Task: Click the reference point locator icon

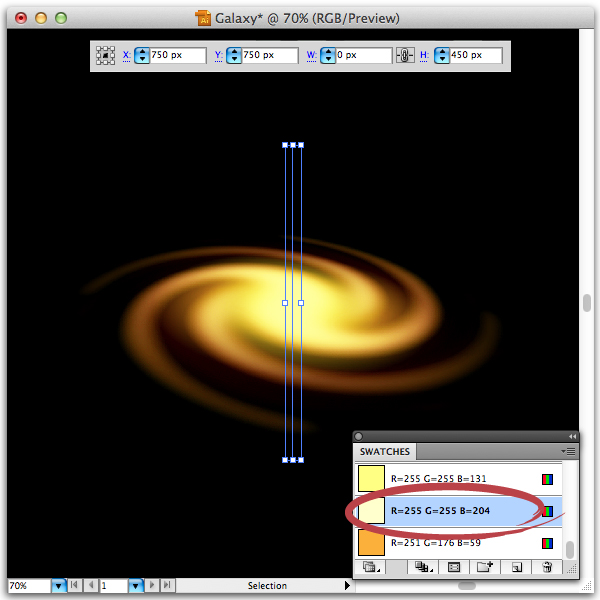Action: (x=105, y=55)
